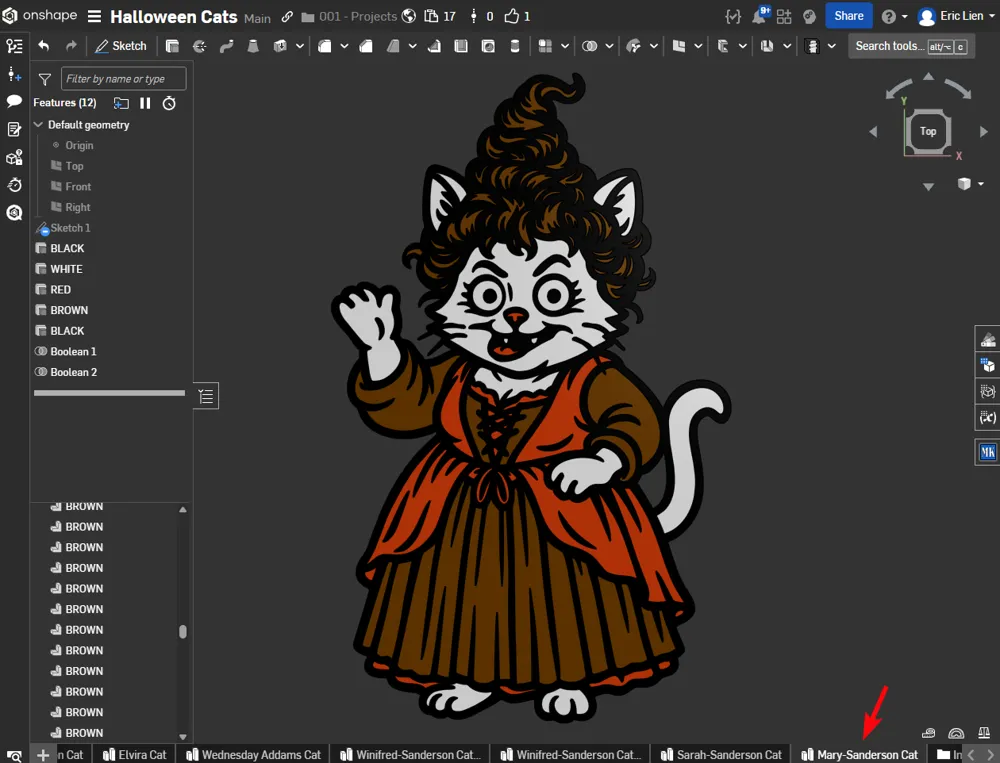The height and width of the screenshot is (763, 1000).
Task: Click the Filter by name or type field
Action: (124, 78)
